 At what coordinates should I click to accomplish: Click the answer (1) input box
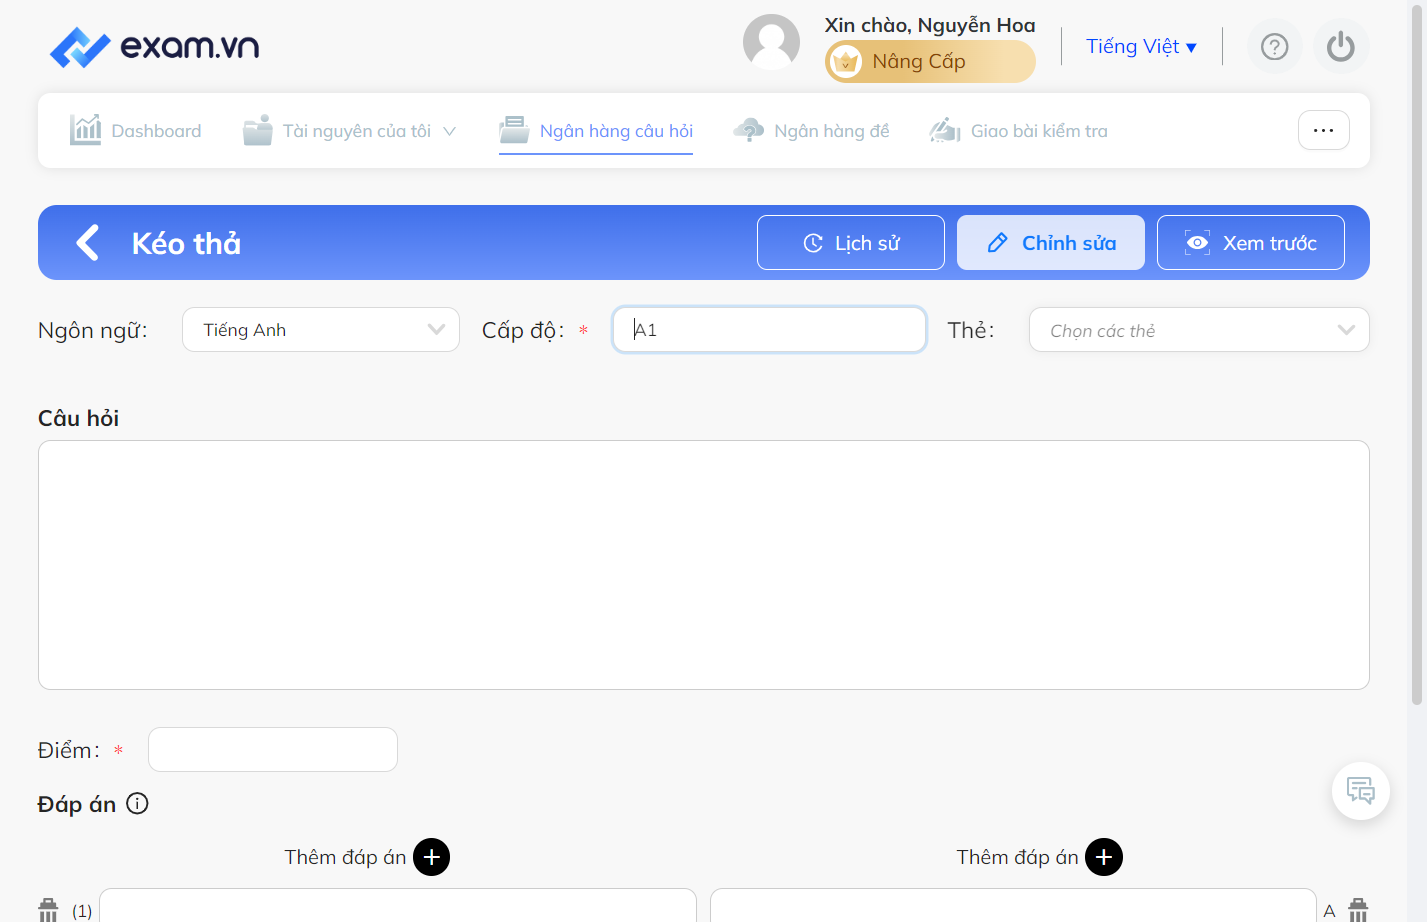(397, 905)
